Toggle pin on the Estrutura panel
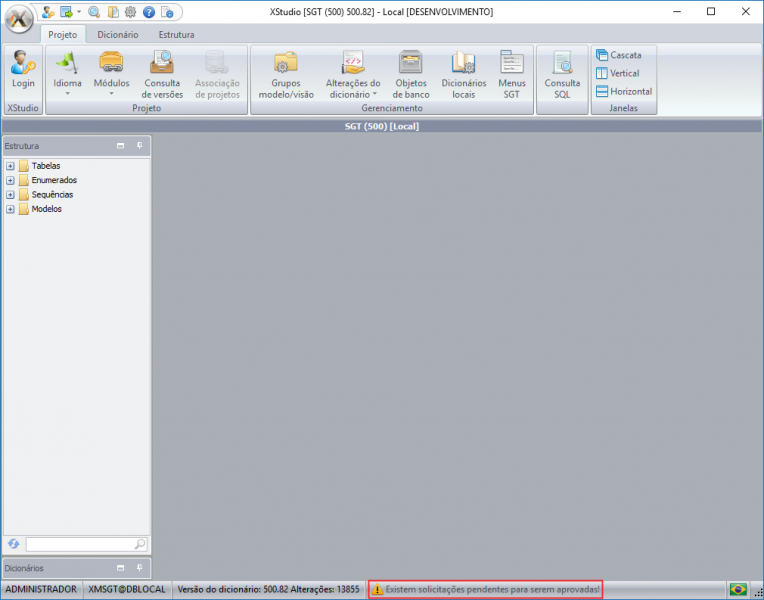Screen dimensions: 764x600 coord(140,146)
